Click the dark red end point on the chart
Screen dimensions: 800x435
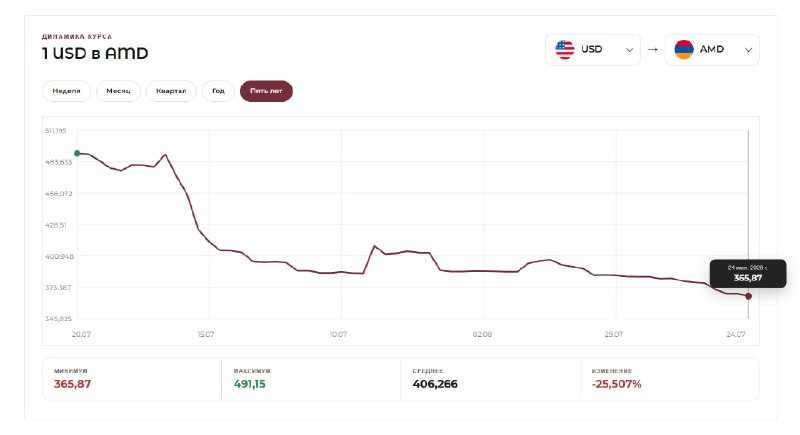(748, 296)
